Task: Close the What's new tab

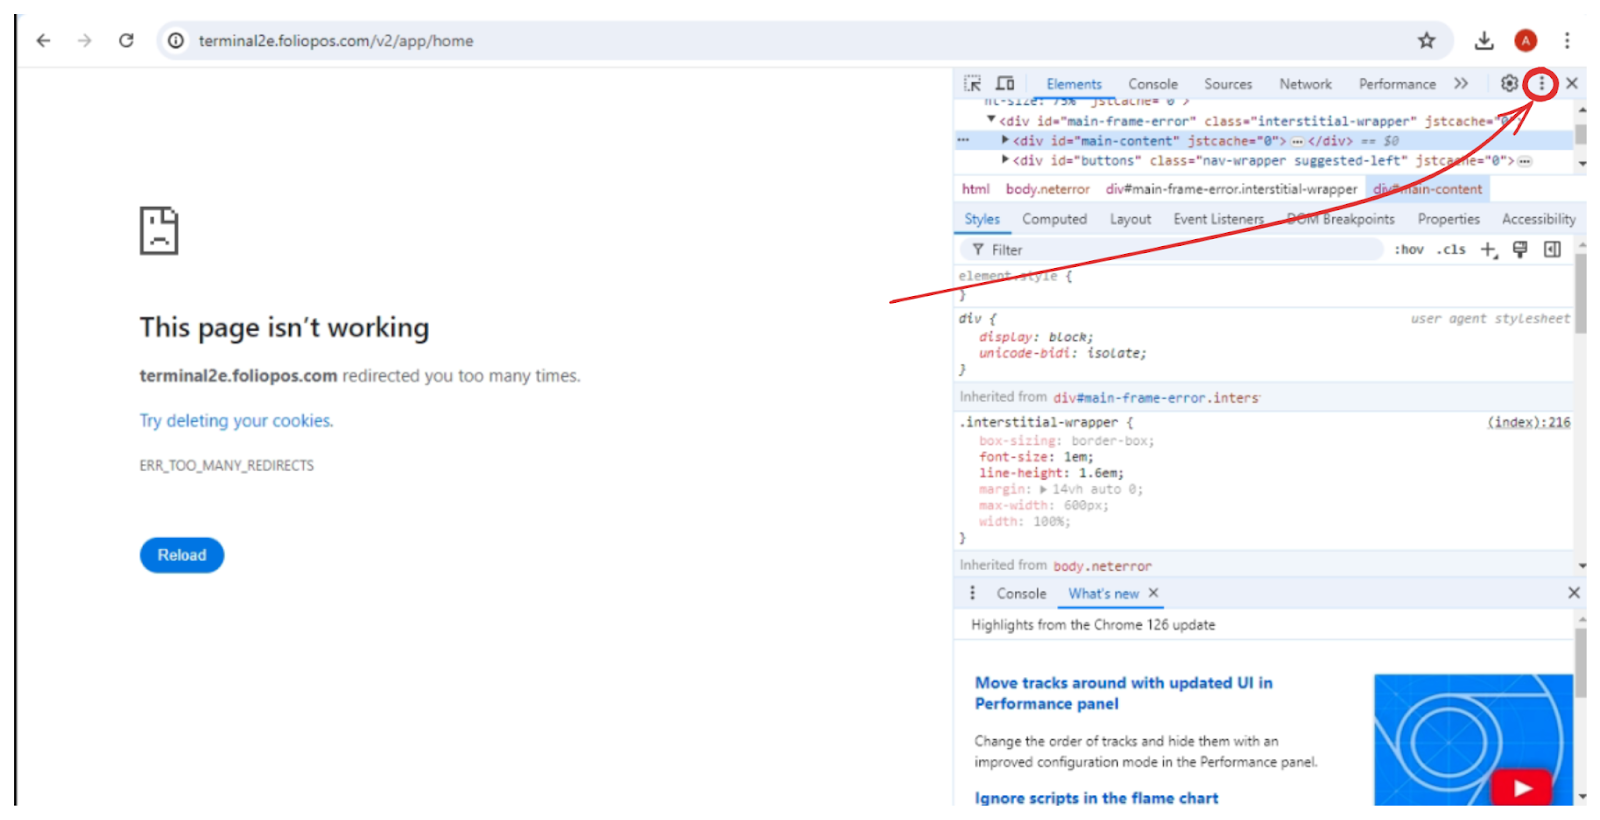Action: pos(1153,593)
